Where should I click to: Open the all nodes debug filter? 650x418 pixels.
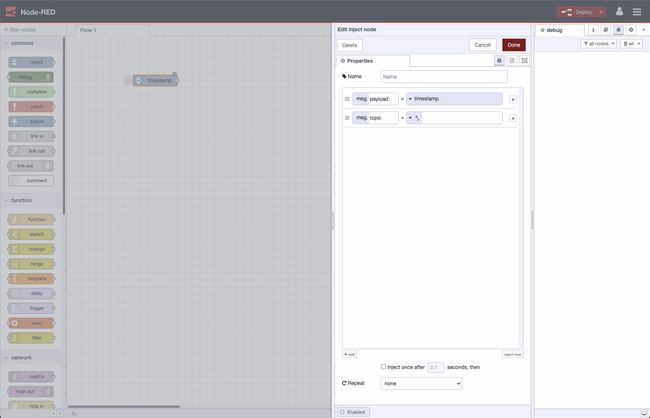point(599,44)
